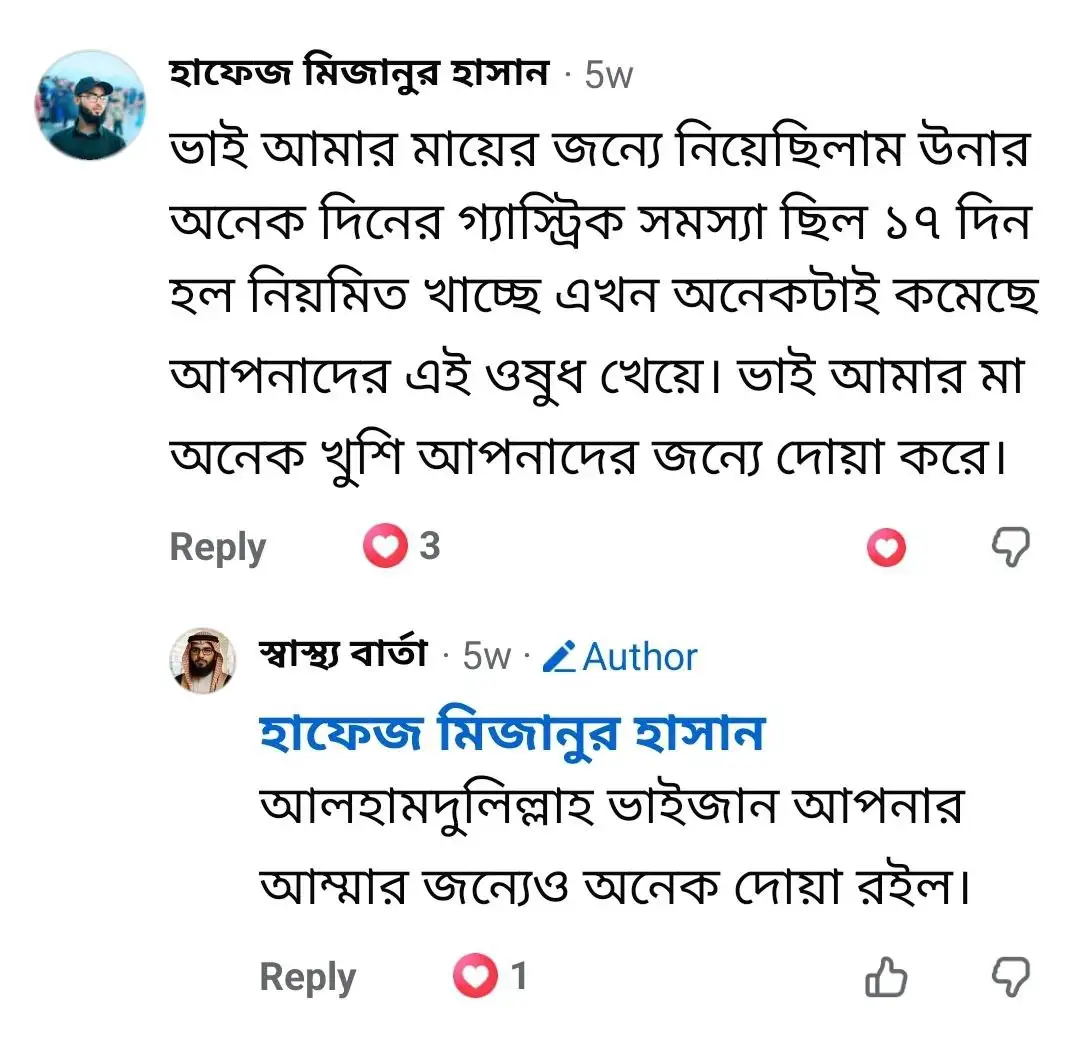This screenshot has width=1080, height=1050.
Task: Click the first comment's 5w timestamp
Action: click(x=608, y=76)
